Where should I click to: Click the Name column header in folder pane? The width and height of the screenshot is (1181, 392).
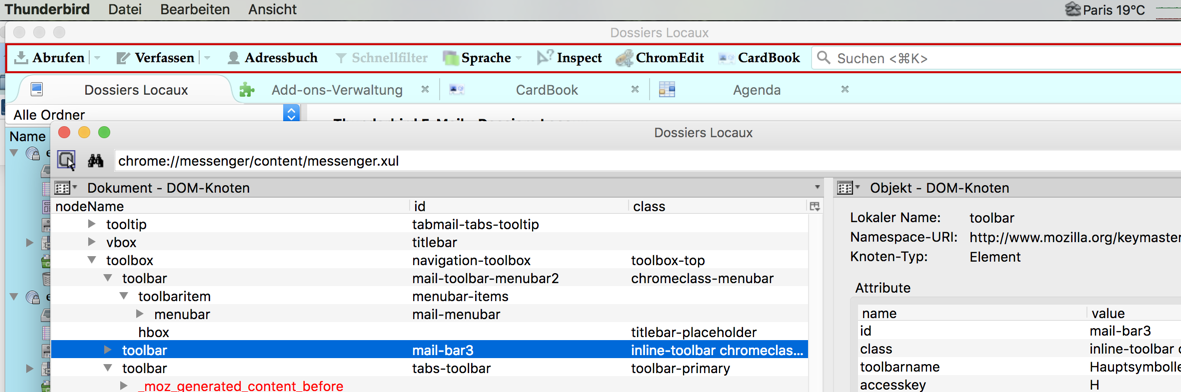(29, 136)
